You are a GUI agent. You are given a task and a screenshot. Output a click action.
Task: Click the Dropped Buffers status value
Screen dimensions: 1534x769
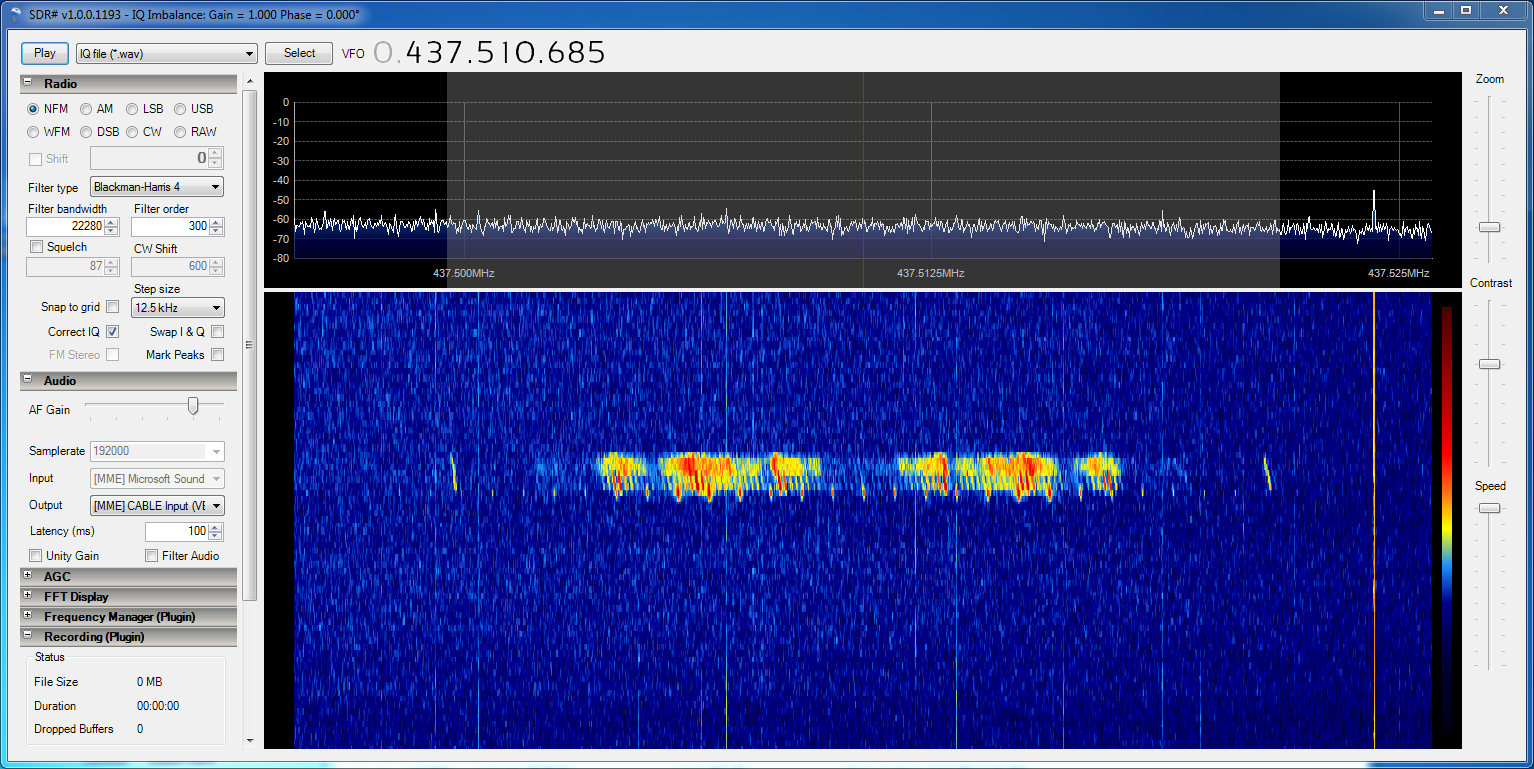(140, 729)
